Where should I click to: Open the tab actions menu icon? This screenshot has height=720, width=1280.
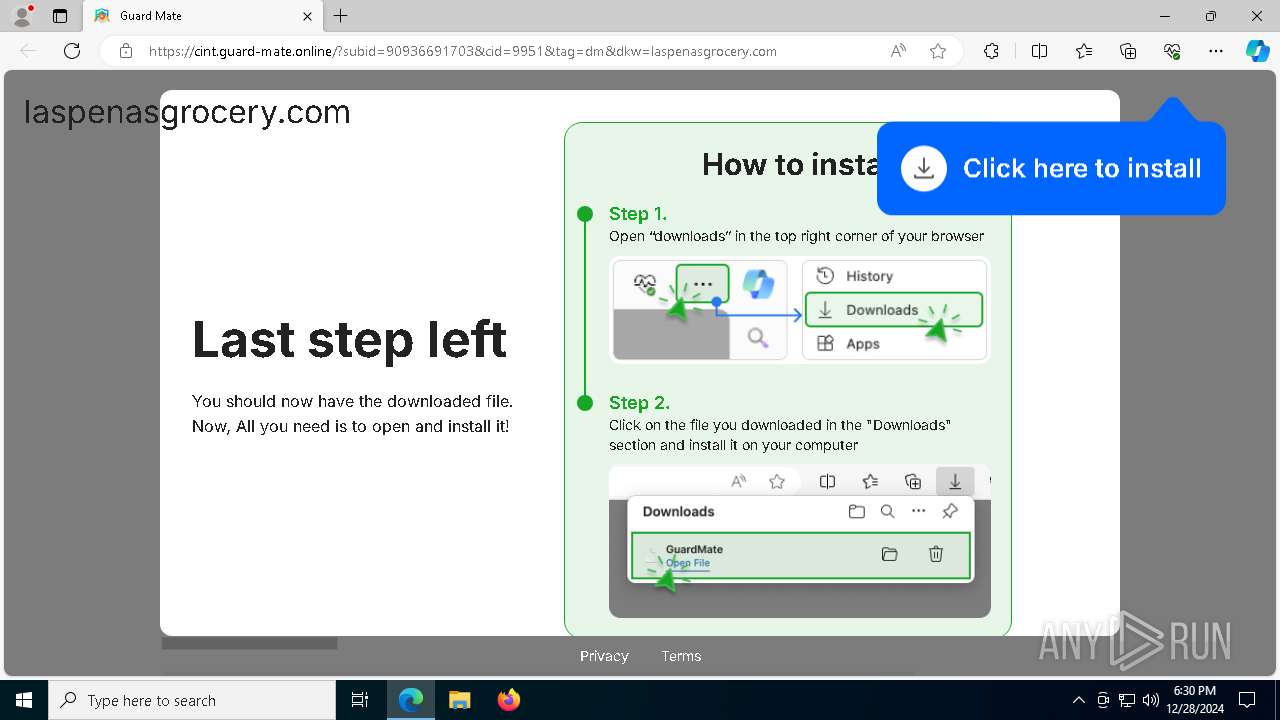point(60,16)
